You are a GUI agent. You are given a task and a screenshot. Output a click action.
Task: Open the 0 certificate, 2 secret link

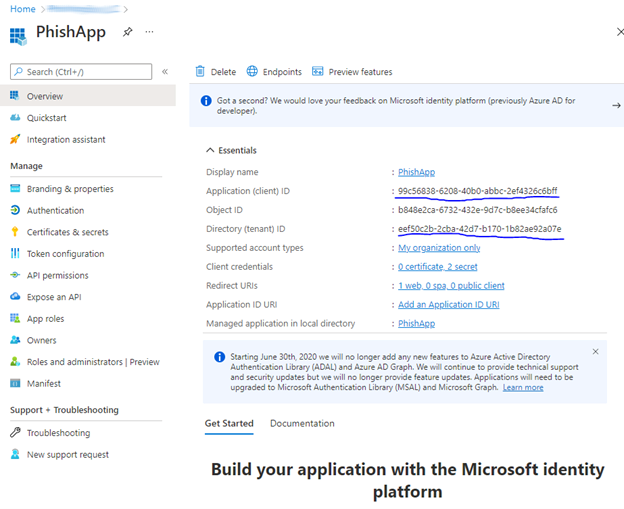pos(437,267)
